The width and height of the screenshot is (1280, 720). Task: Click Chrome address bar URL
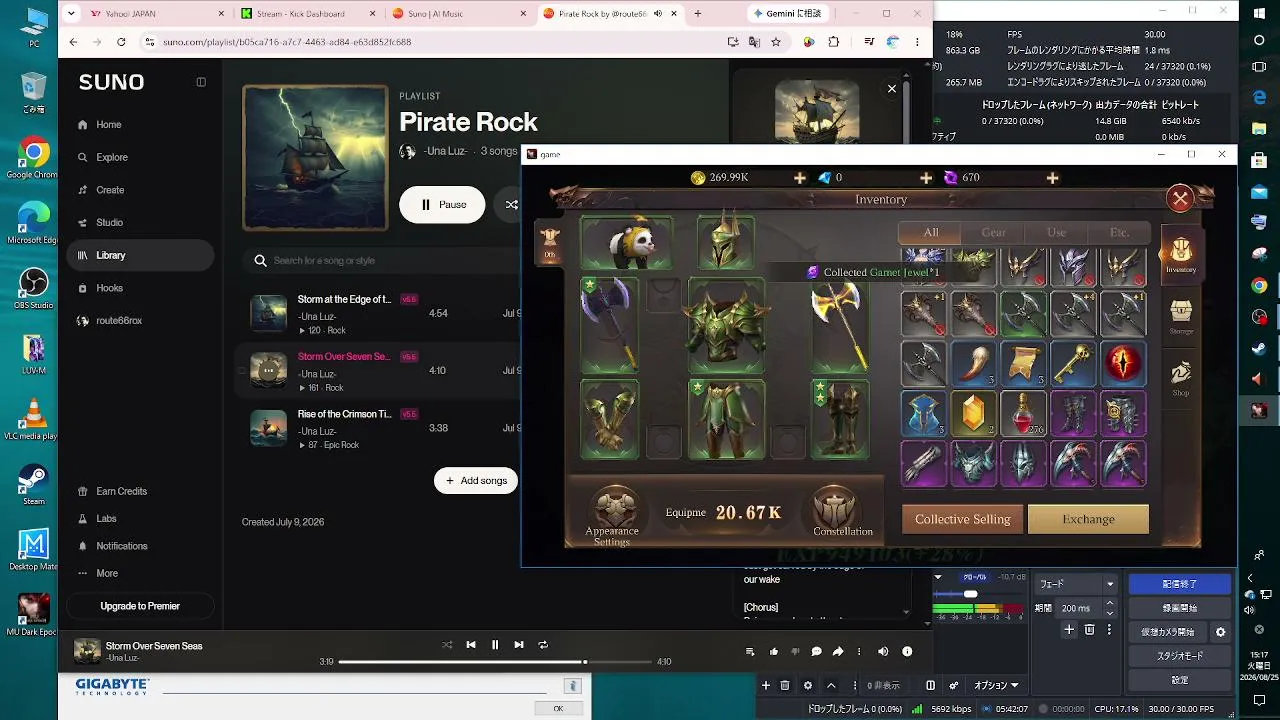(x=285, y=42)
